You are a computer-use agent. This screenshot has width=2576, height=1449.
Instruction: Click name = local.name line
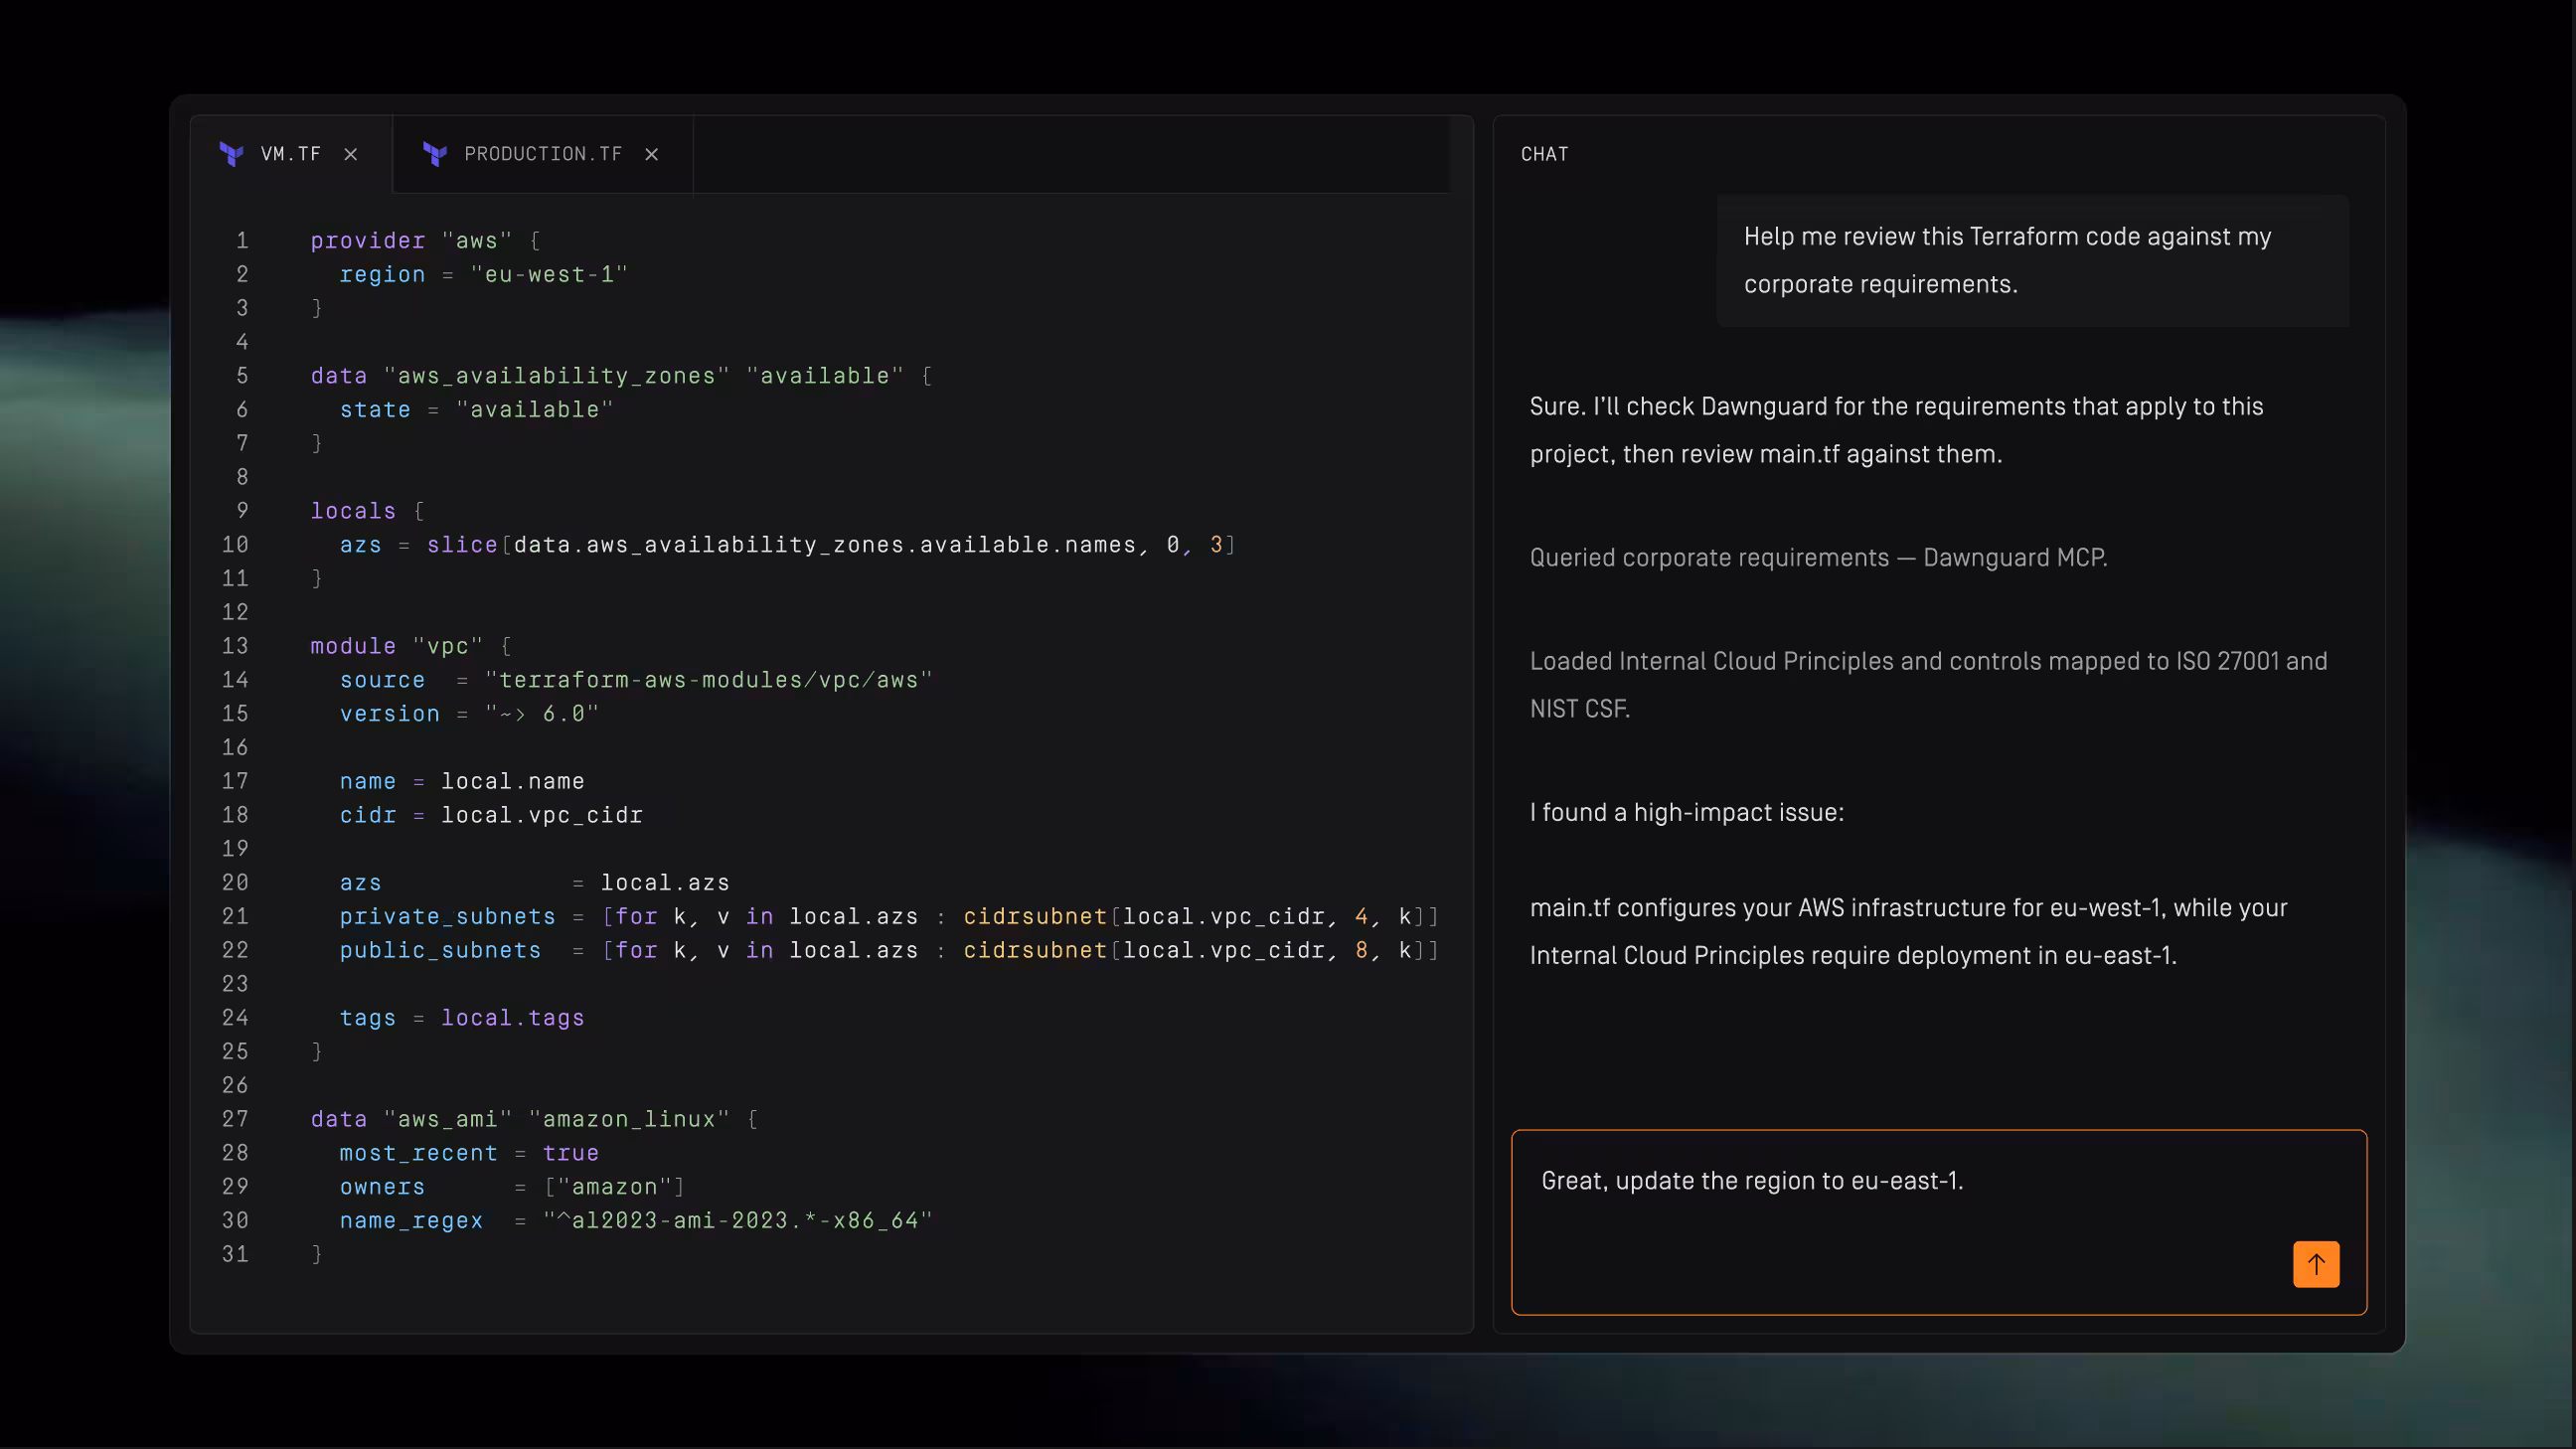[x=462, y=781]
